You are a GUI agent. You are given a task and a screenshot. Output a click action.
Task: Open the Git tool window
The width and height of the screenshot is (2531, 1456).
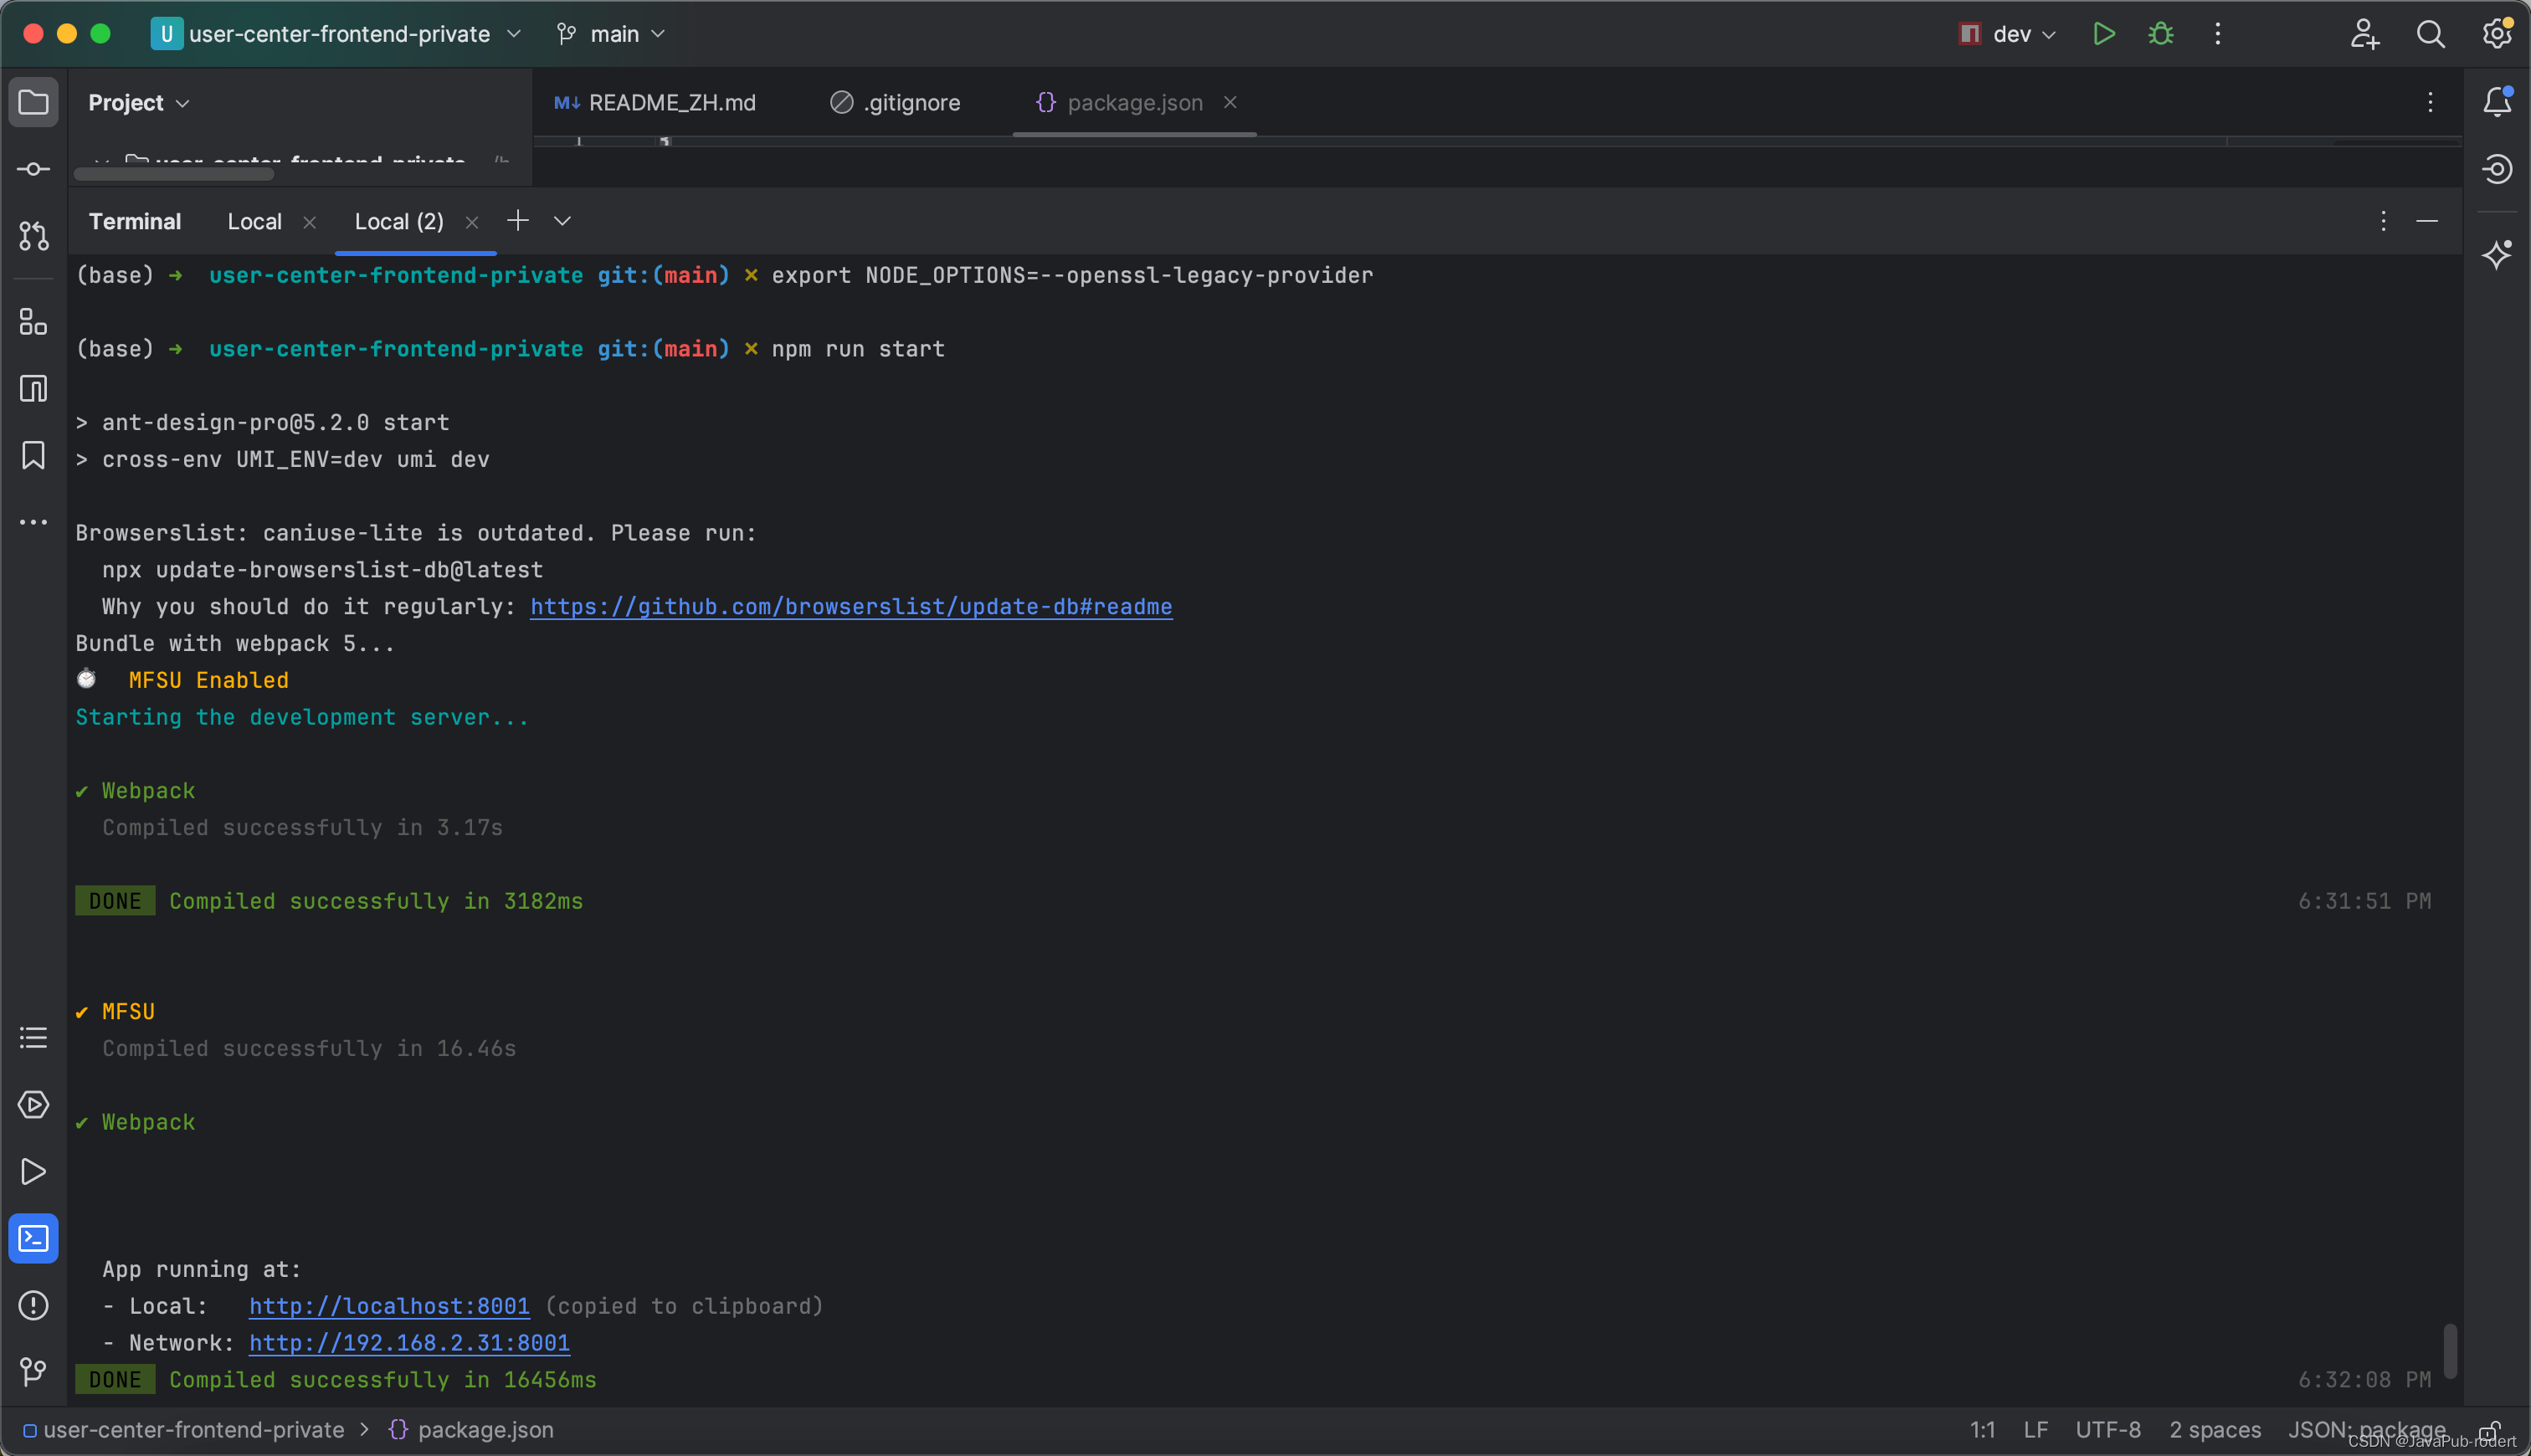coord(33,1372)
